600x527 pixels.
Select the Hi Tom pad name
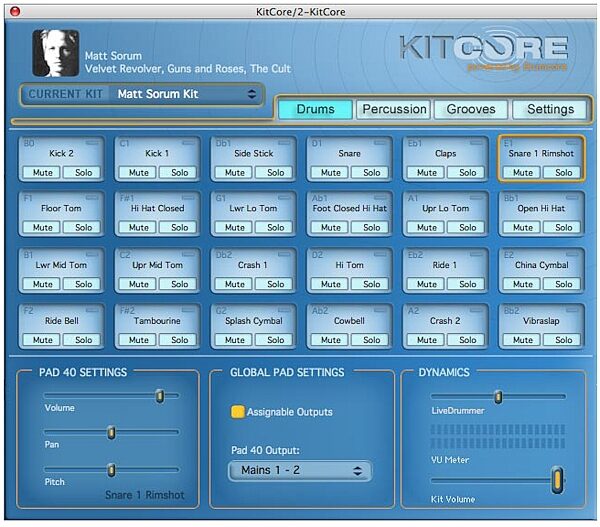(349, 265)
